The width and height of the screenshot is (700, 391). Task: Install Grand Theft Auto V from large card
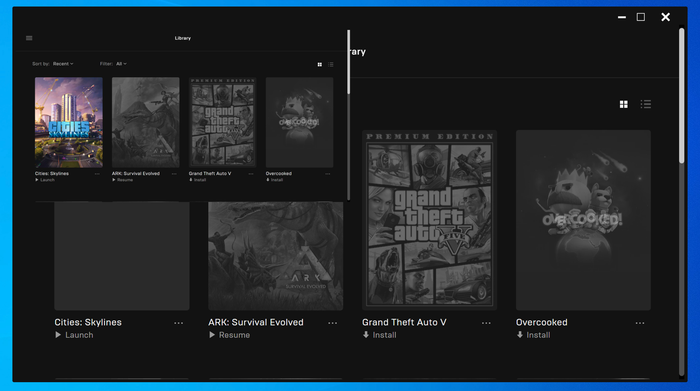pyautogui.click(x=379, y=335)
